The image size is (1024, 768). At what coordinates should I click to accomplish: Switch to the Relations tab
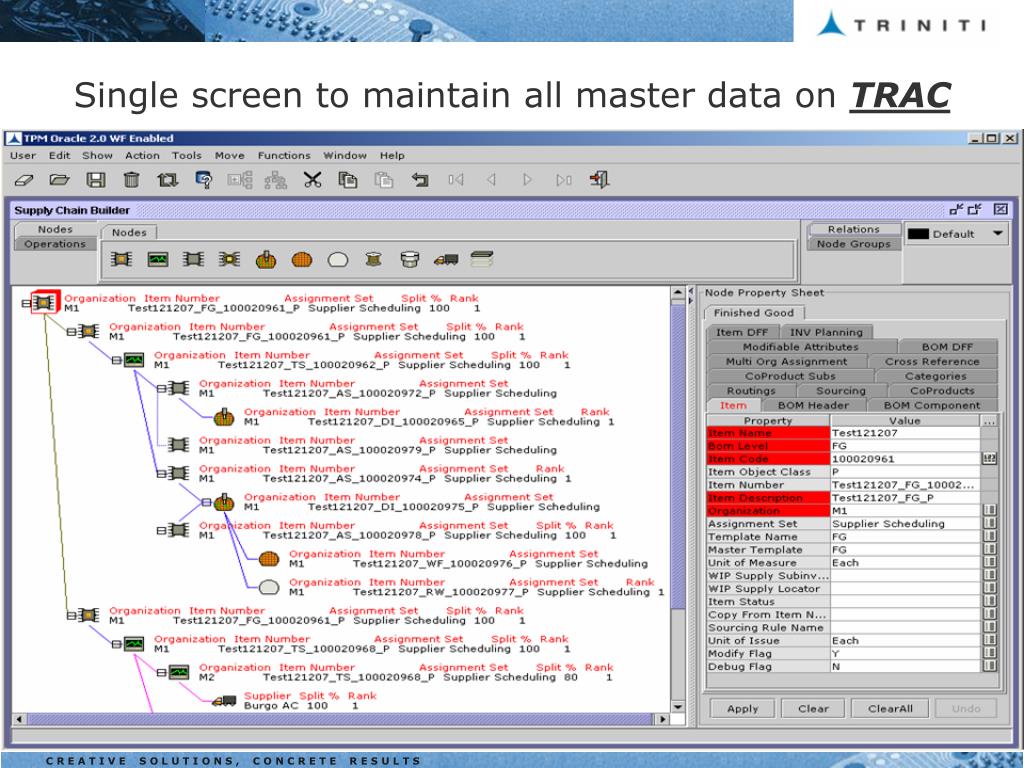click(854, 229)
